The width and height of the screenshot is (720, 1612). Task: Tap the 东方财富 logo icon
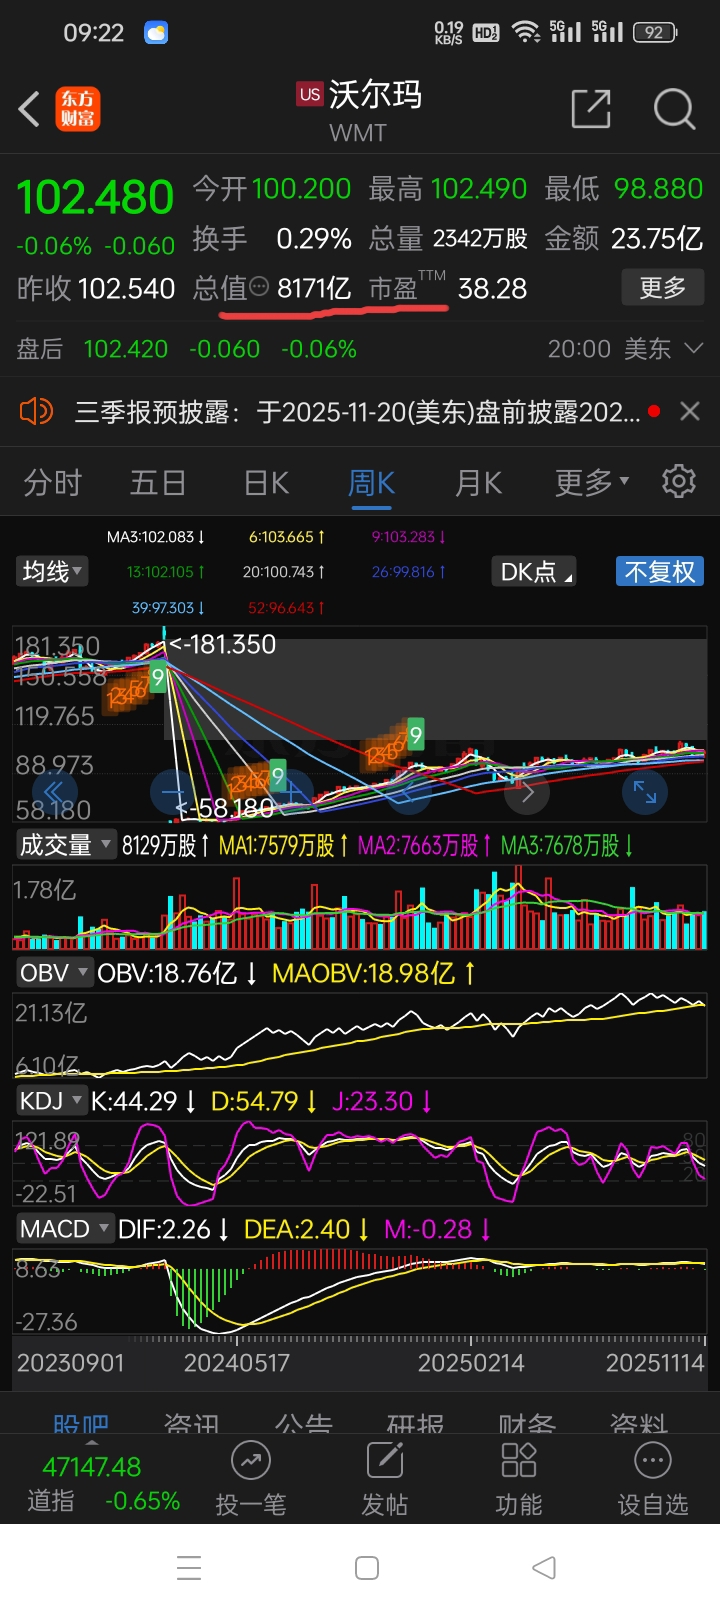(77, 109)
